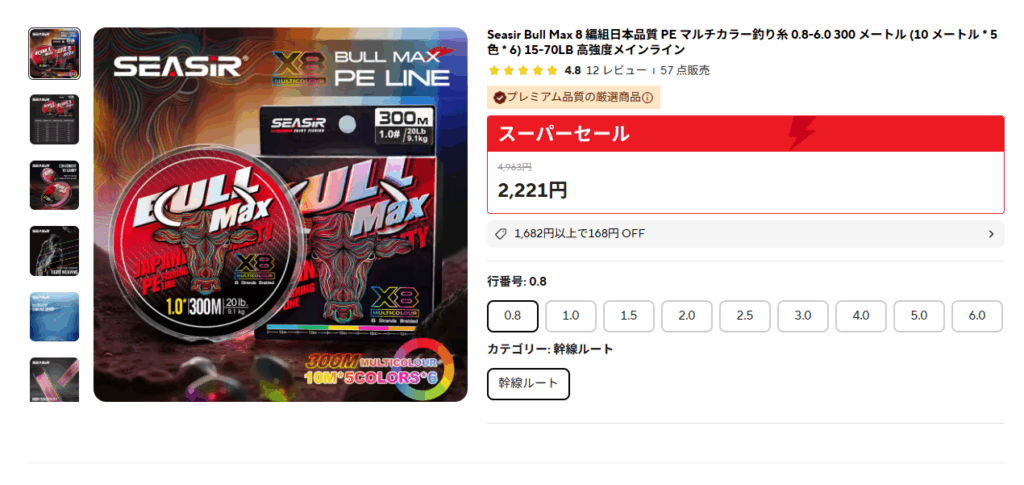View the third product thumbnail image
This screenshot has height=485, width=1024.
pyautogui.click(x=54, y=185)
